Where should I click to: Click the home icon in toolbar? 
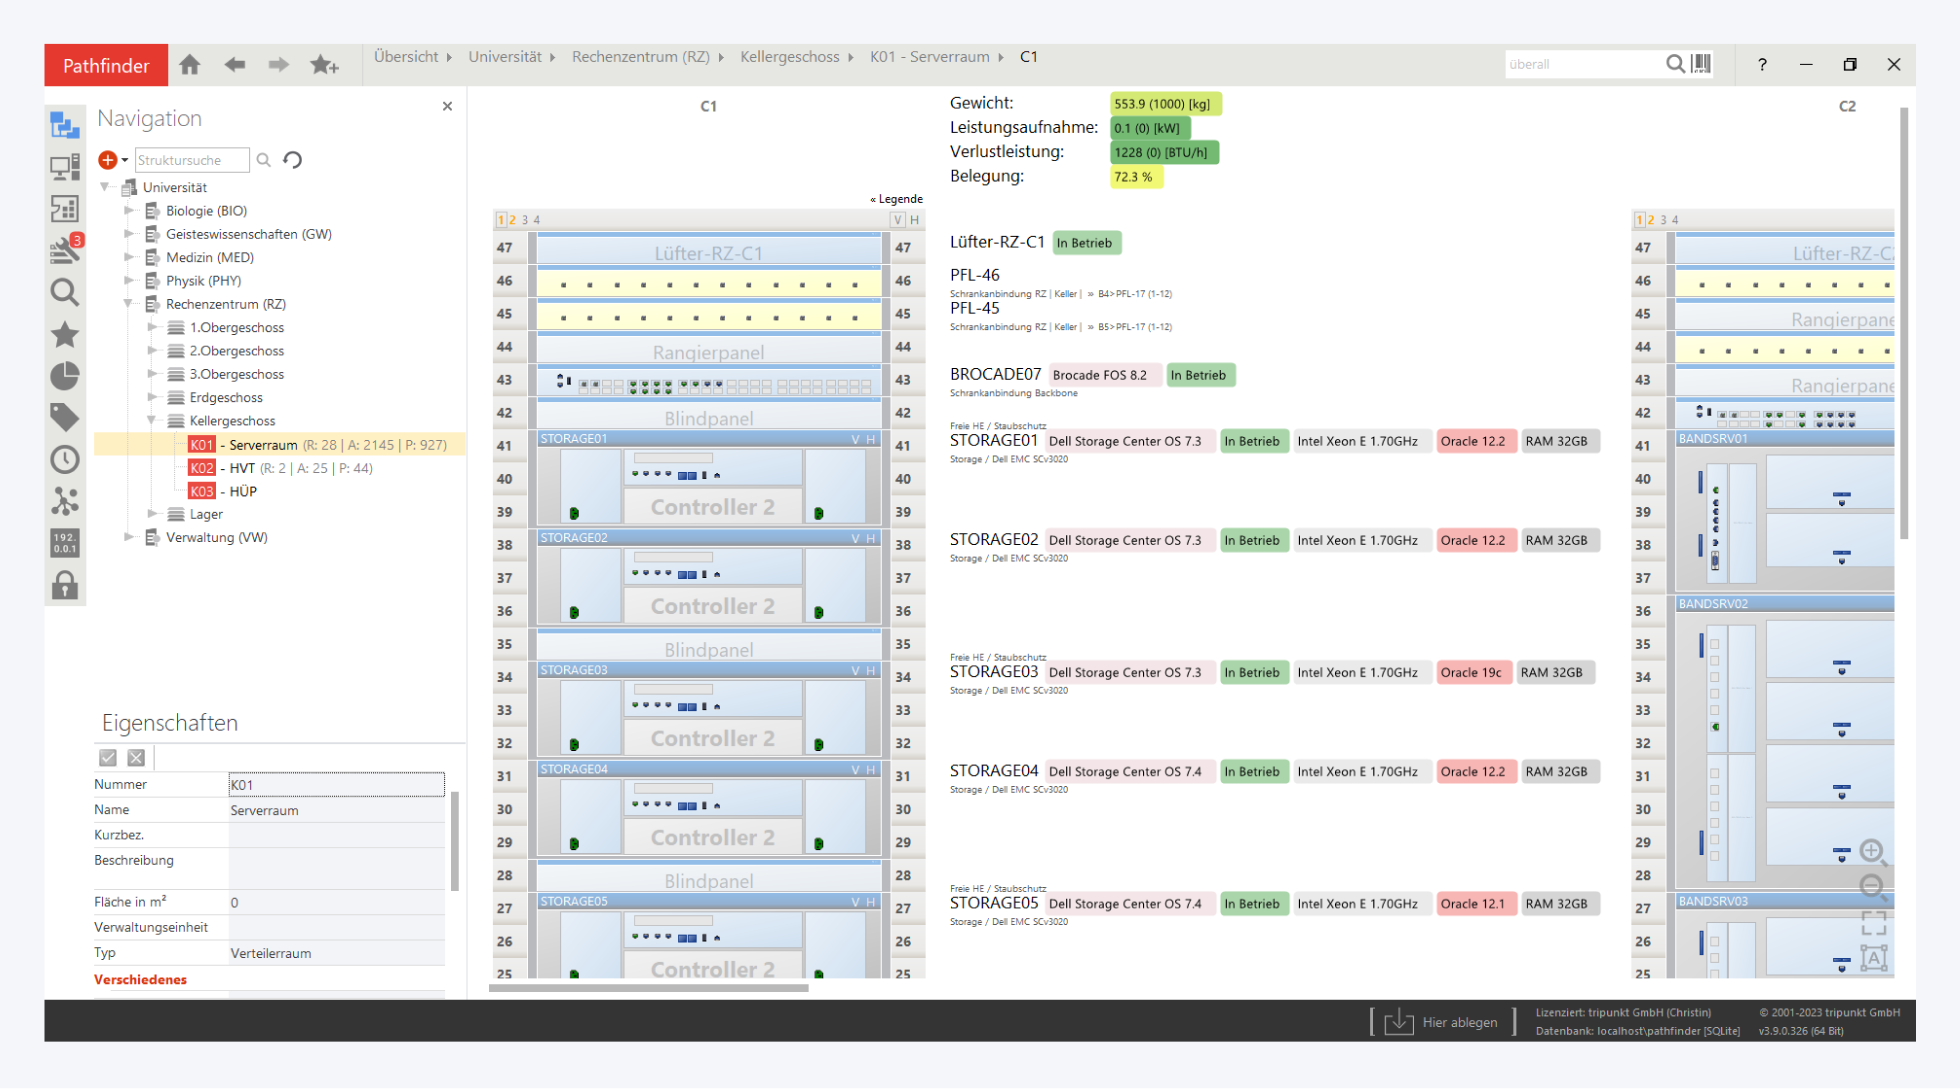pyautogui.click(x=190, y=65)
